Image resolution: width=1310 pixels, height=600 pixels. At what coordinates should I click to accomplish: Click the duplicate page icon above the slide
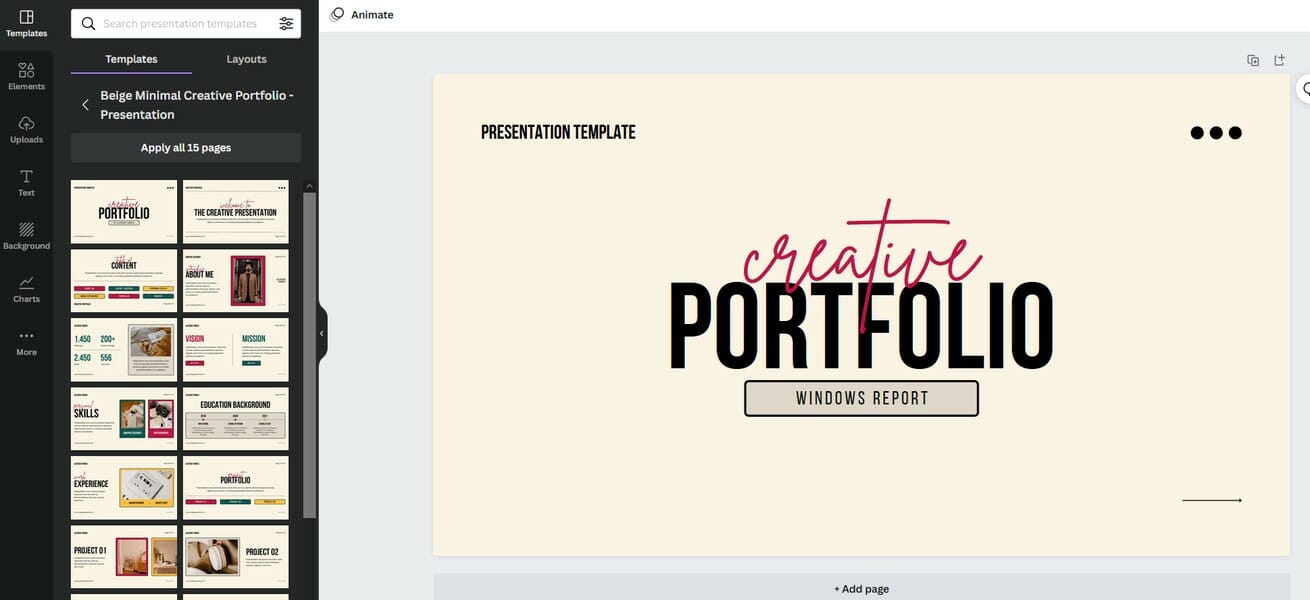pyautogui.click(x=1253, y=60)
